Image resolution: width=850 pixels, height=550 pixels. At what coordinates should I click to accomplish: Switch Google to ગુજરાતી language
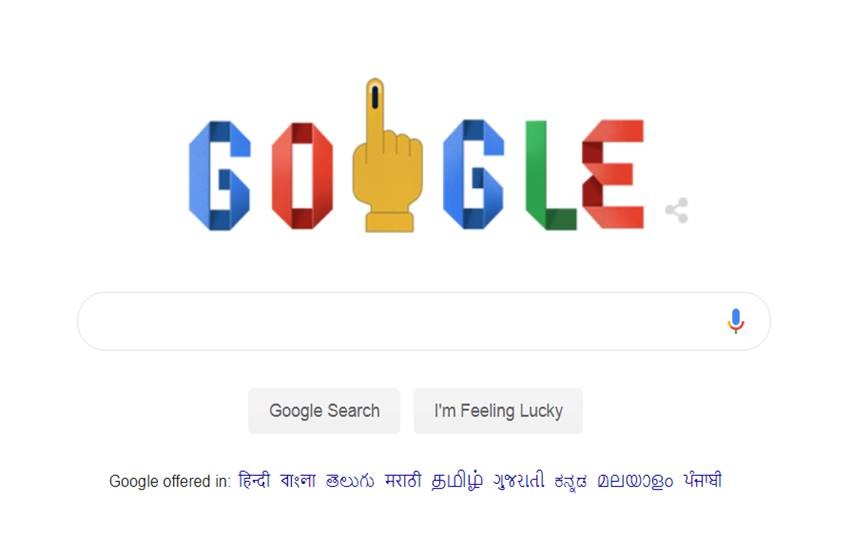point(519,481)
